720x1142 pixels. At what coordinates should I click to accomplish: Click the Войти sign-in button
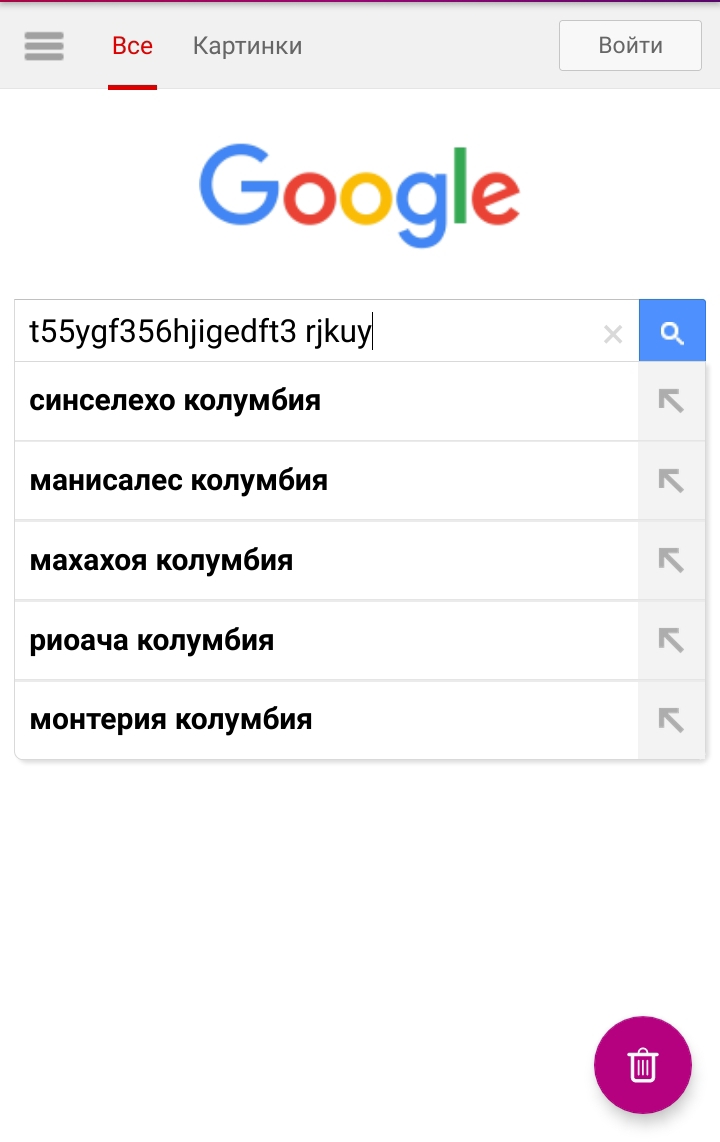[x=630, y=45]
